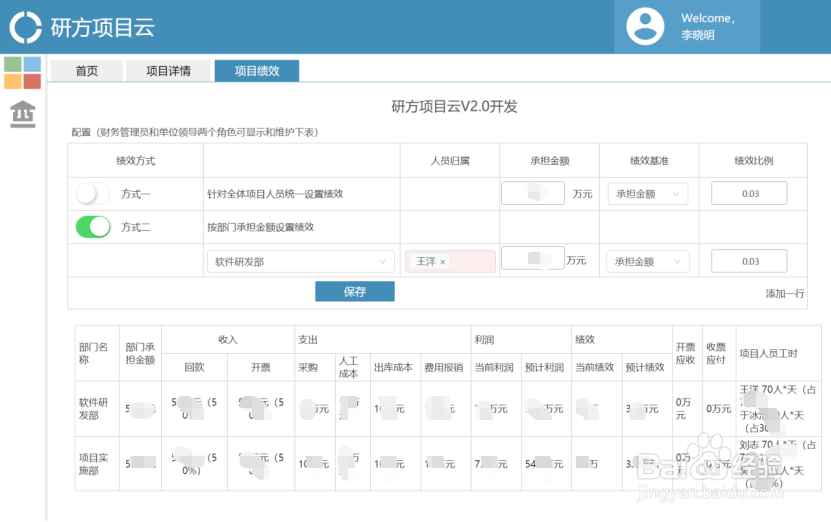831x522 pixels.
Task: Click the 当前绩效 column header
Action: point(595,367)
